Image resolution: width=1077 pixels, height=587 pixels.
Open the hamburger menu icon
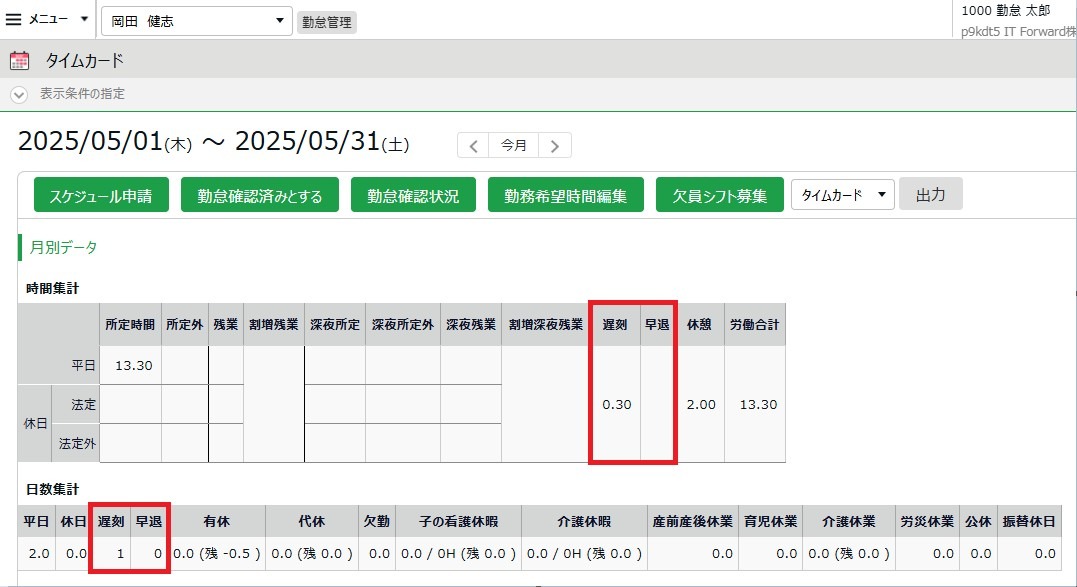pyautogui.click(x=14, y=19)
